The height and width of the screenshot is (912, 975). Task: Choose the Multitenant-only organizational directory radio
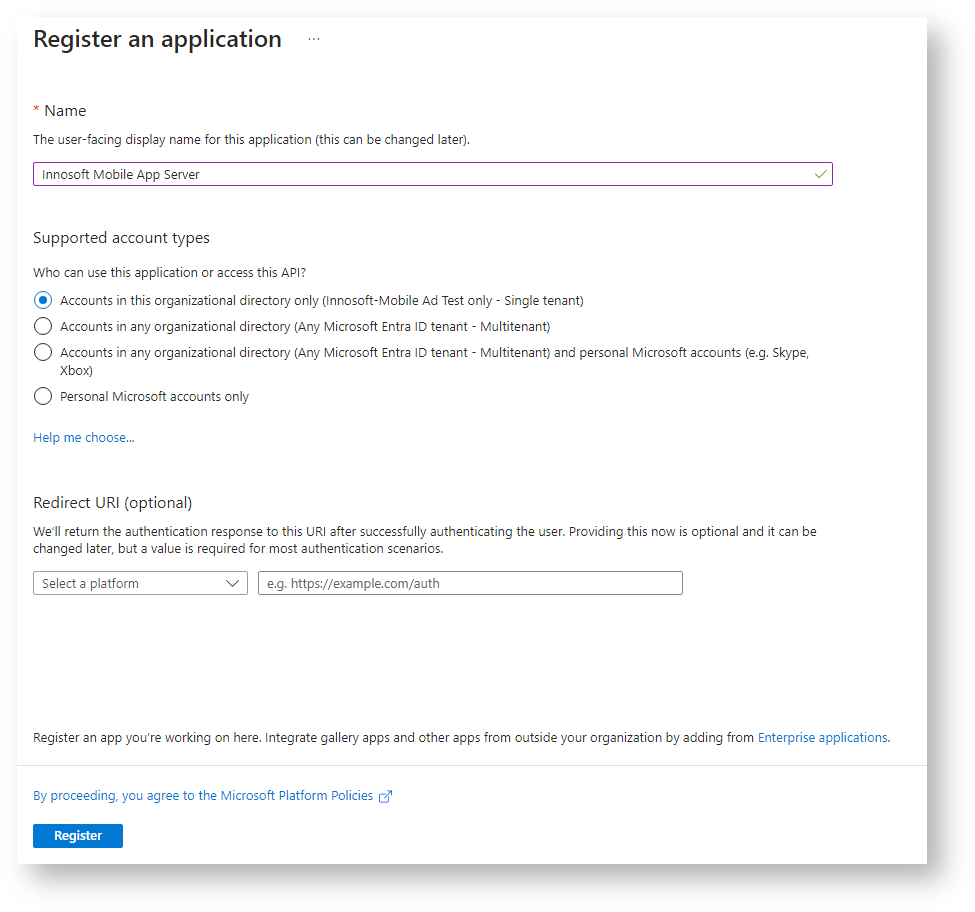[43, 326]
